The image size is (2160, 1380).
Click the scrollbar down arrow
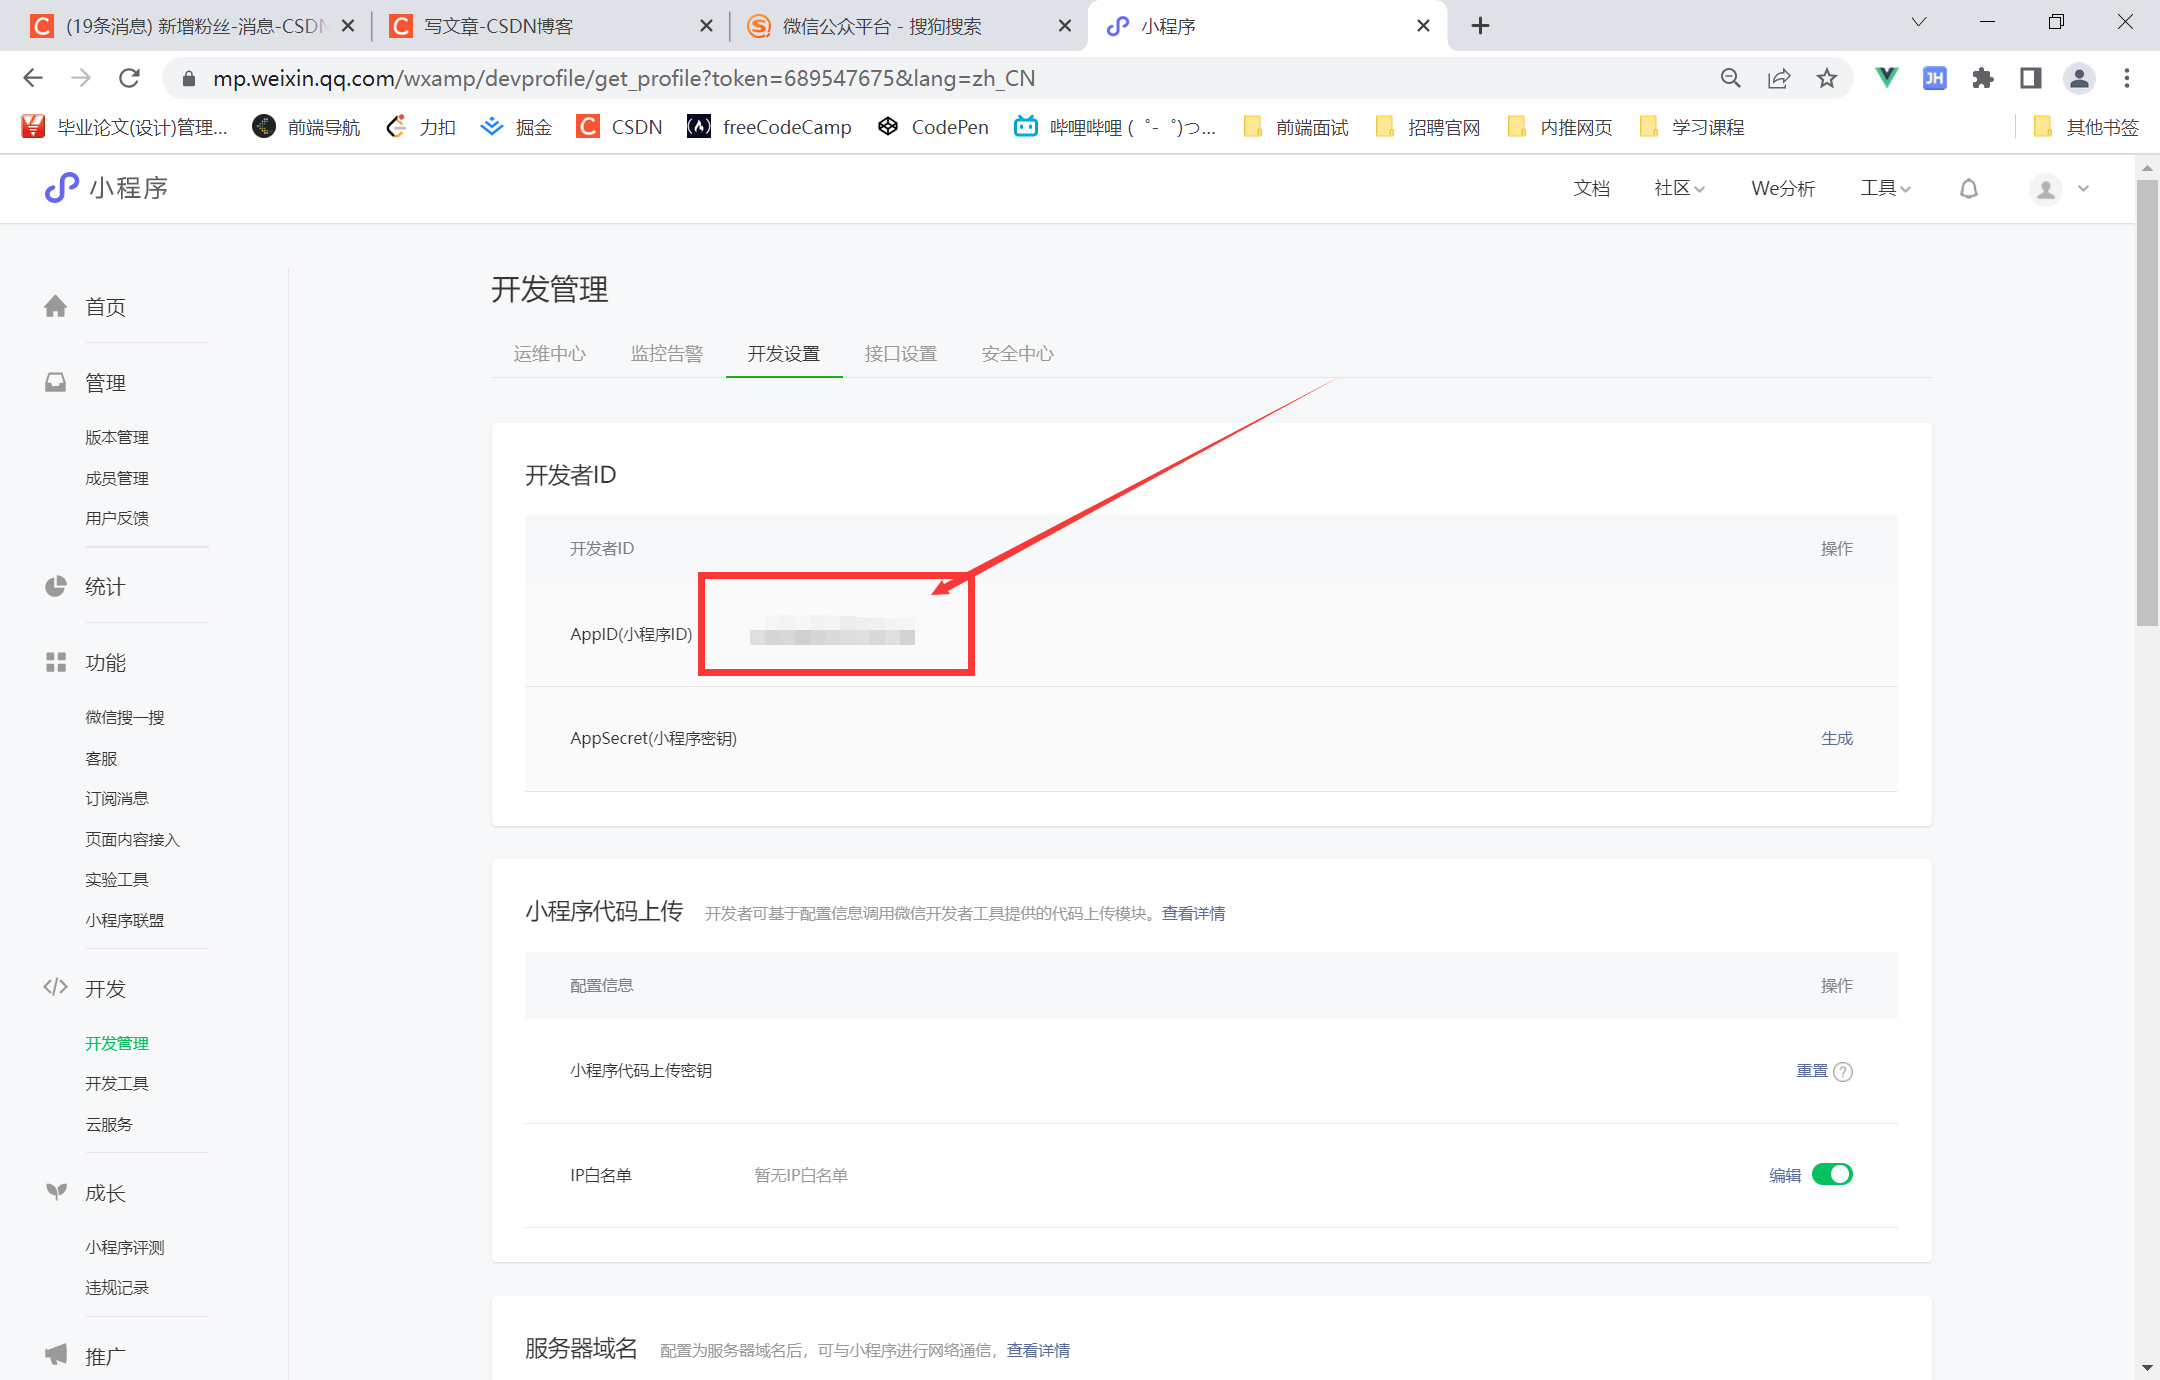coord(2147,1368)
